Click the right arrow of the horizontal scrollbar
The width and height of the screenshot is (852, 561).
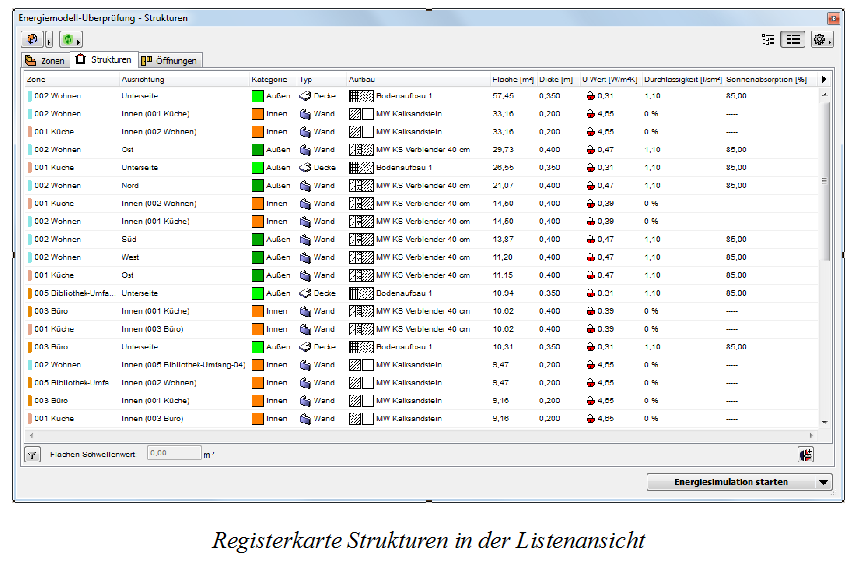coord(811,435)
